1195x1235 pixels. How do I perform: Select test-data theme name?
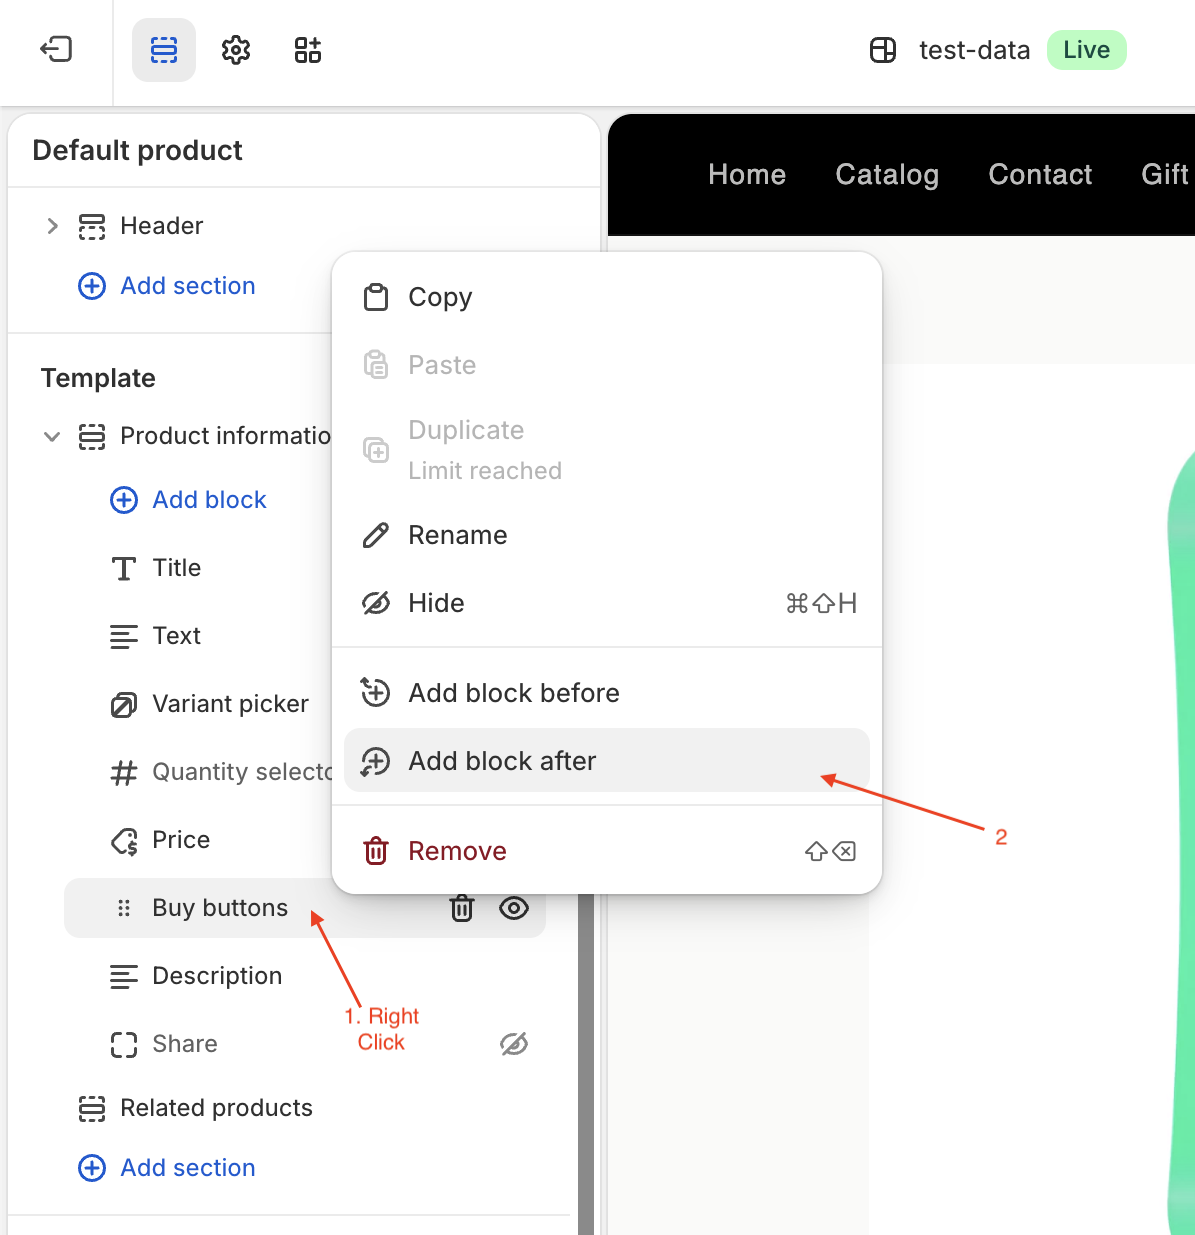974,50
